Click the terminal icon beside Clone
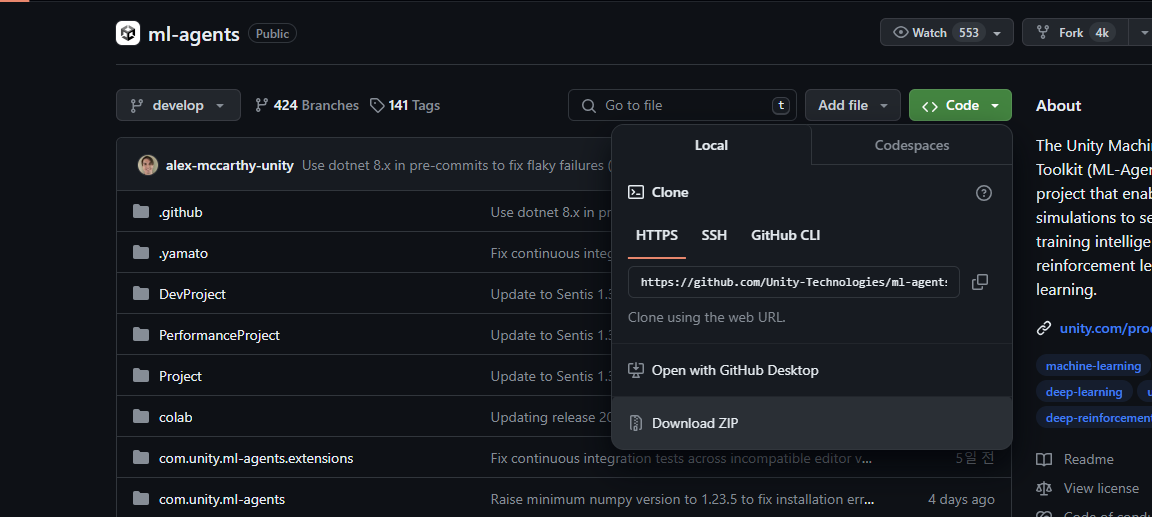The height and width of the screenshot is (517, 1152). (636, 192)
